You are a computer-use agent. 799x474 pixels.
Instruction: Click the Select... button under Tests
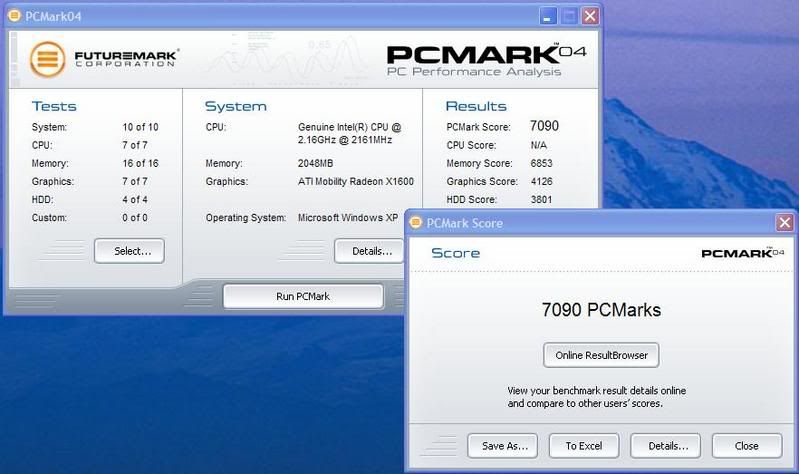(129, 251)
